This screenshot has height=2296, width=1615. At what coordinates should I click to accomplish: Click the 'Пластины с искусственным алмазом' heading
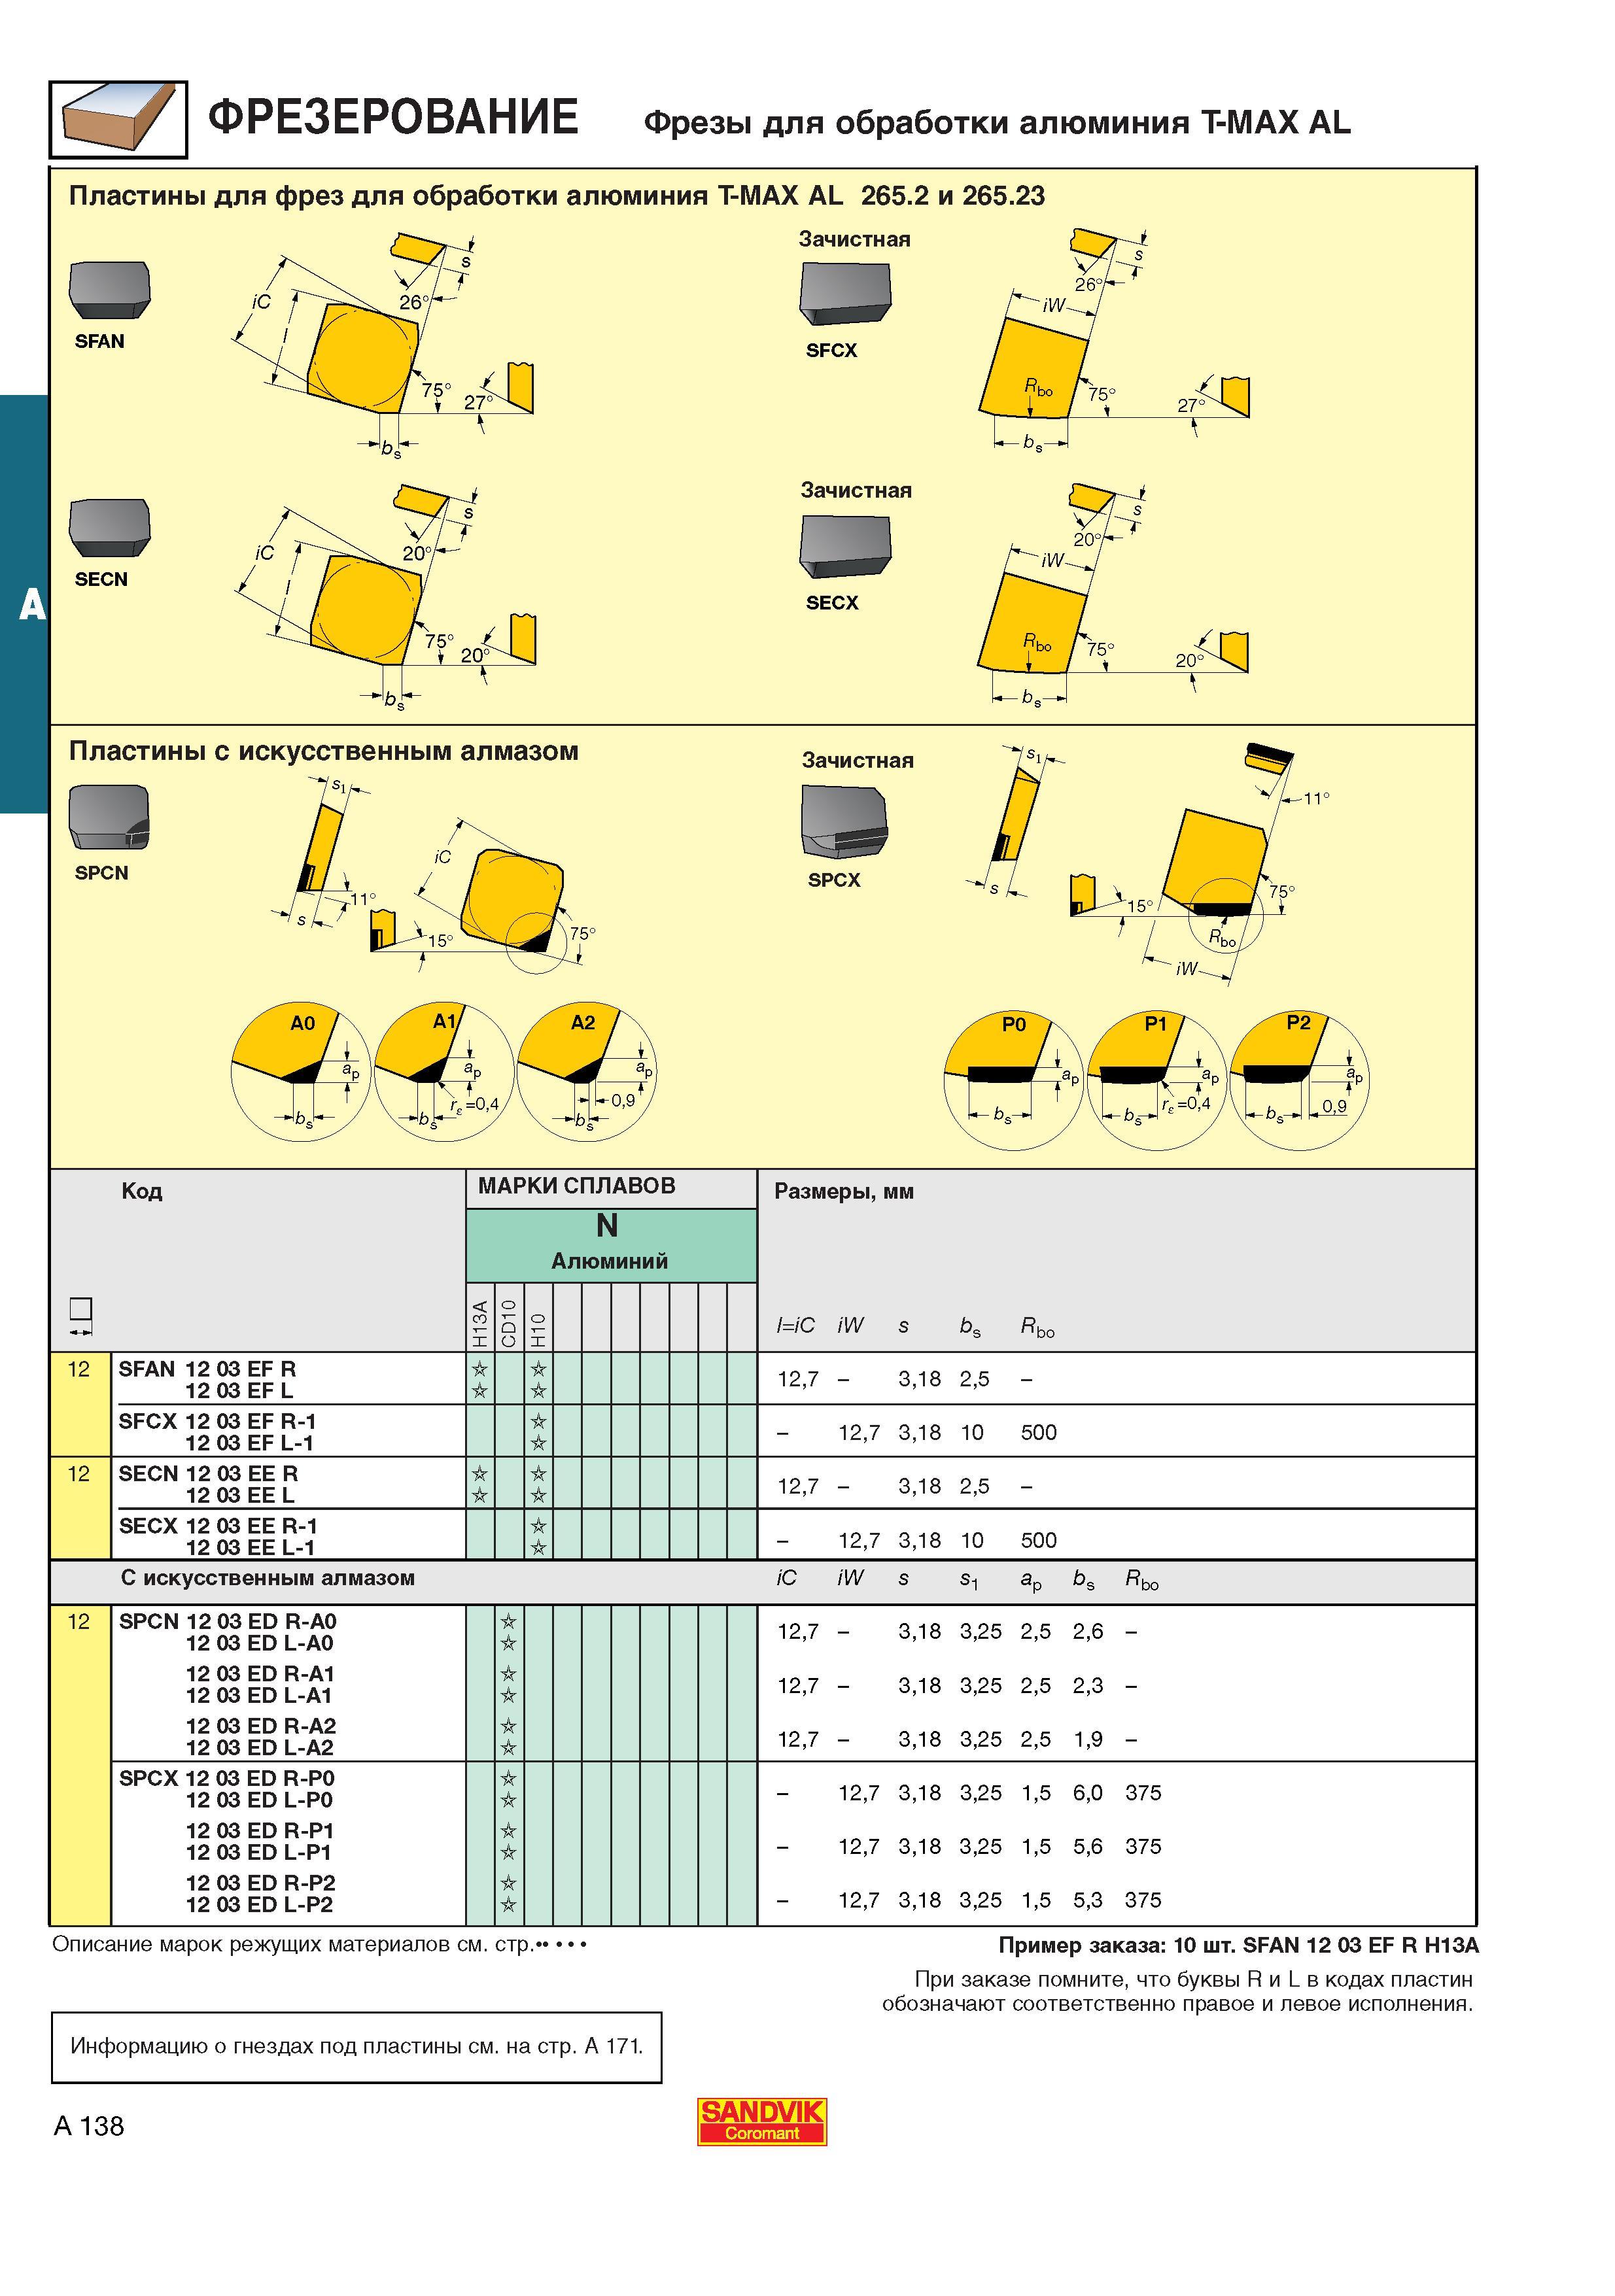click(x=323, y=751)
